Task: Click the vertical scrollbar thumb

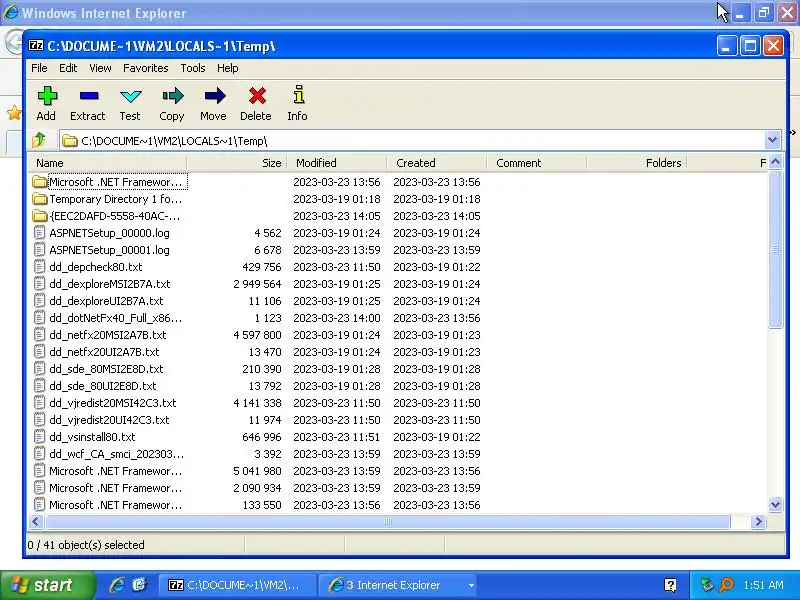Action: tap(776, 249)
